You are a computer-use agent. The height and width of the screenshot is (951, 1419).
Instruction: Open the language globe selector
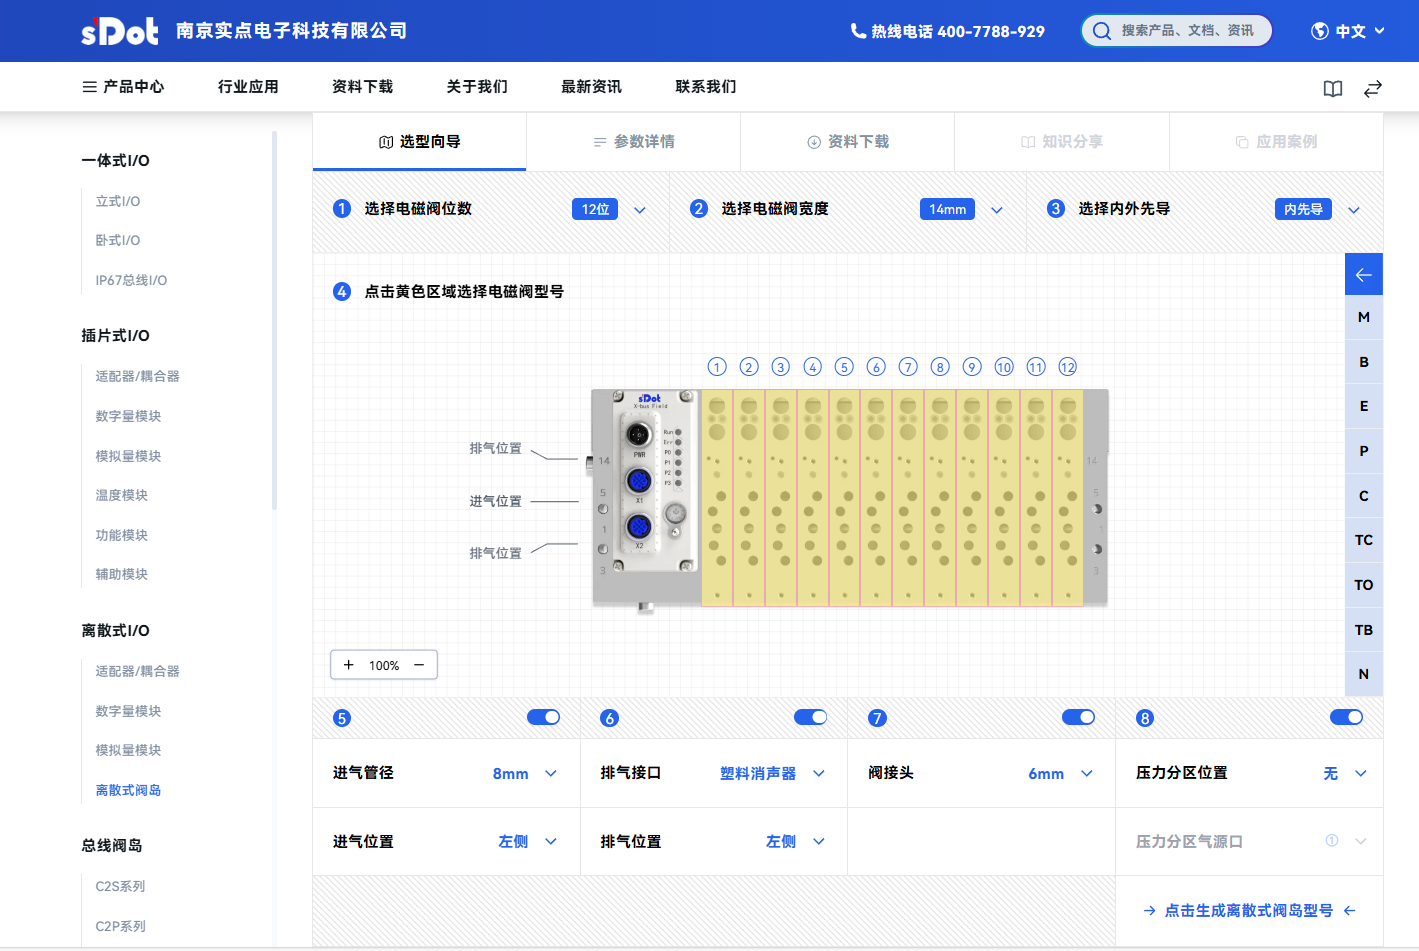pos(1347,31)
